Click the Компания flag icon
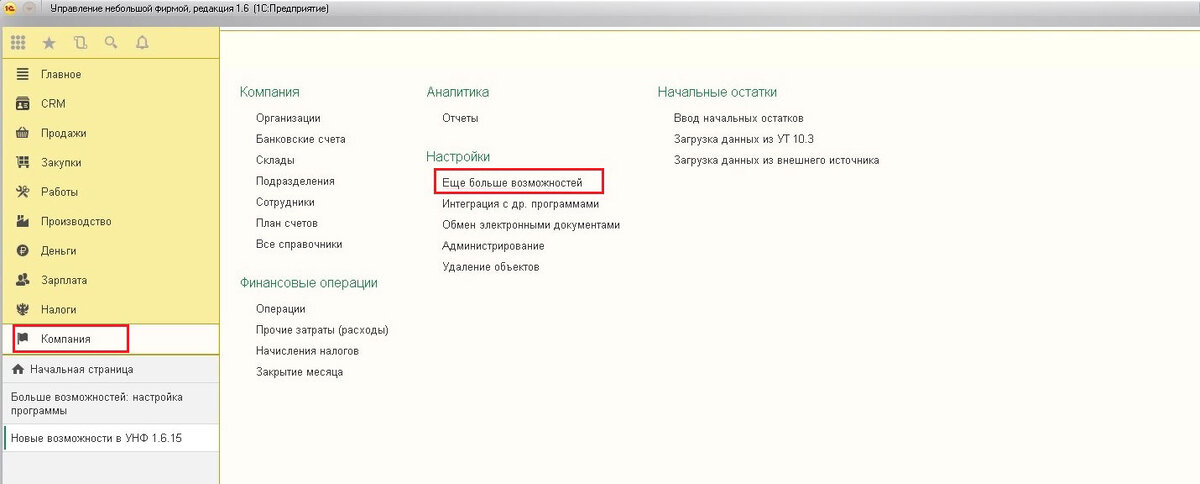1200x484 pixels. [x=23, y=339]
